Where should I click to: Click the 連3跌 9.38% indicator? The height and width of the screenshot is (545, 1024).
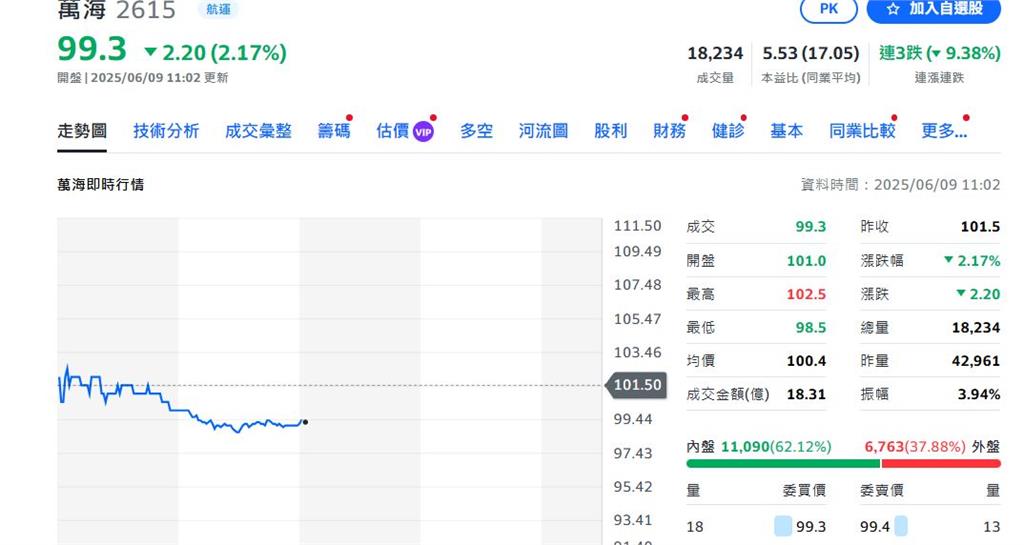click(940, 53)
